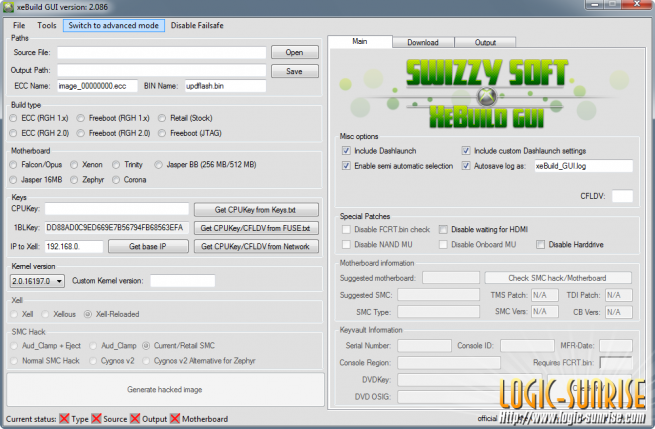Open the Tools menu

47,25
